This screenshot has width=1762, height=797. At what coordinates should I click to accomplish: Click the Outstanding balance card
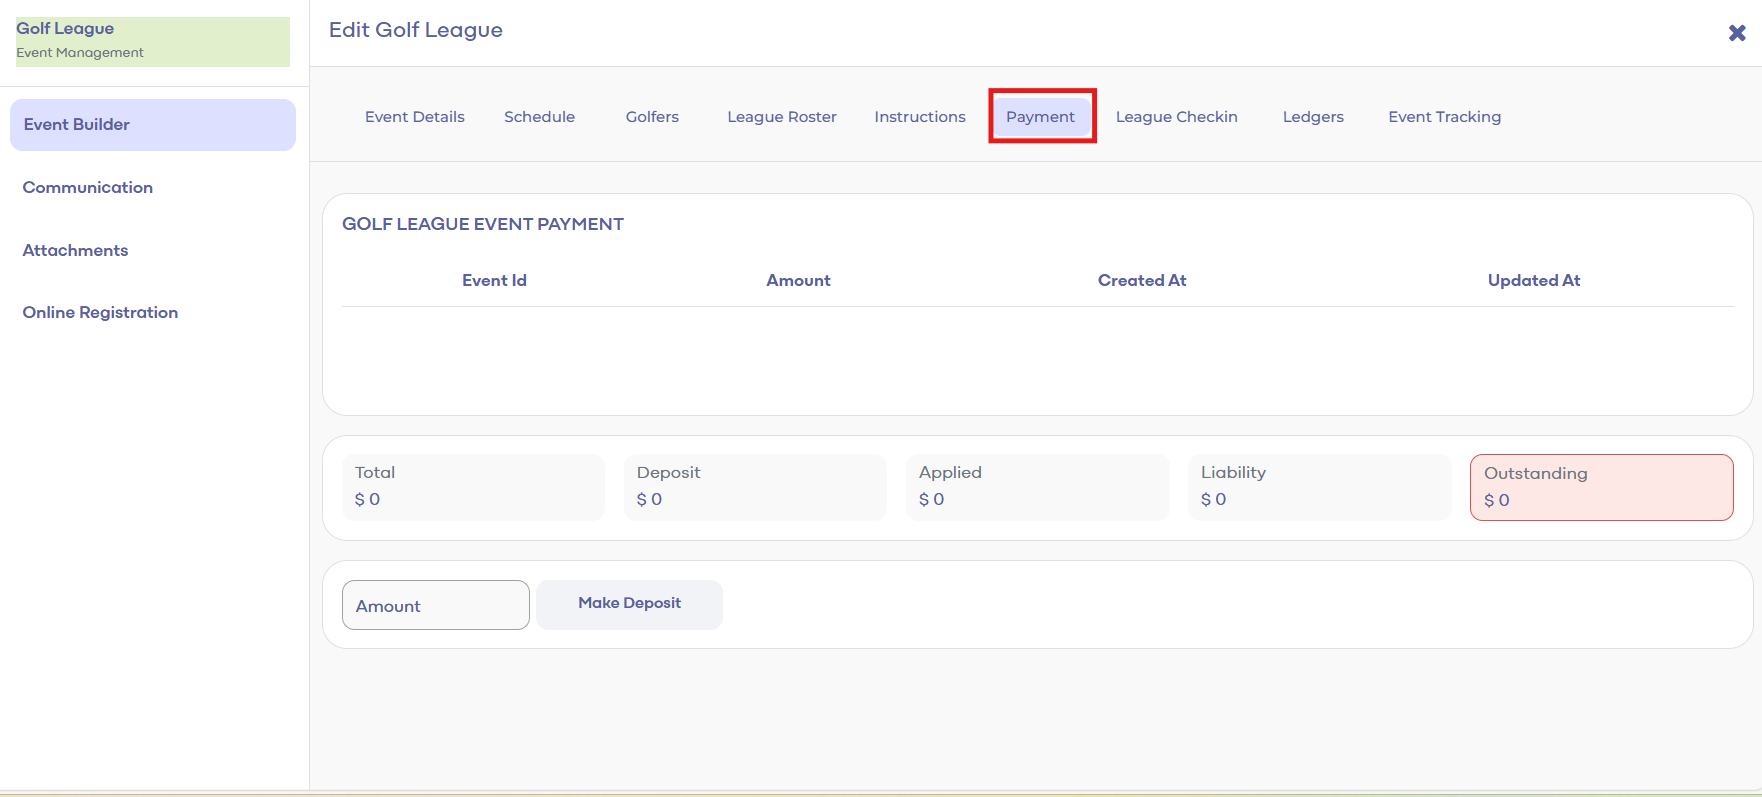pos(1600,487)
